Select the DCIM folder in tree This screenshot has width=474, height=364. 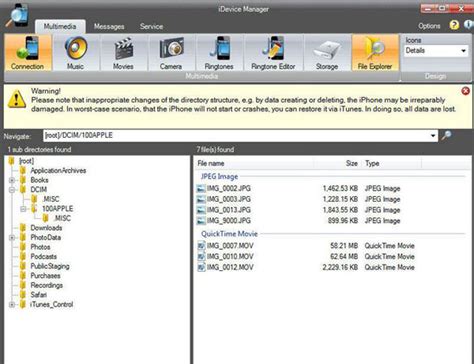pos(39,190)
